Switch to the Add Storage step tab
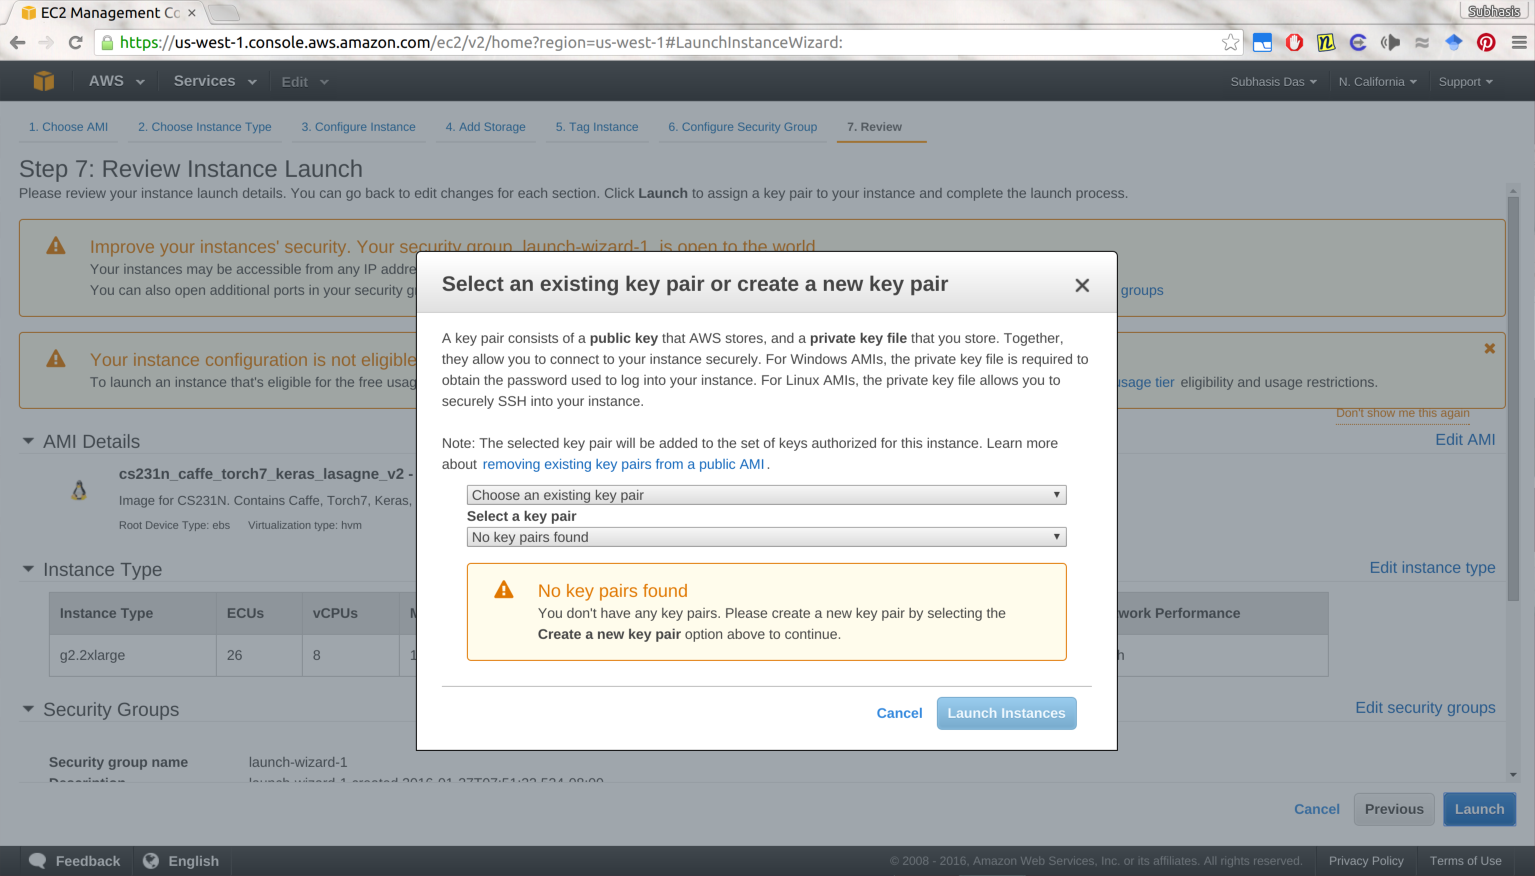1535x876 pixels. (485, 127)
